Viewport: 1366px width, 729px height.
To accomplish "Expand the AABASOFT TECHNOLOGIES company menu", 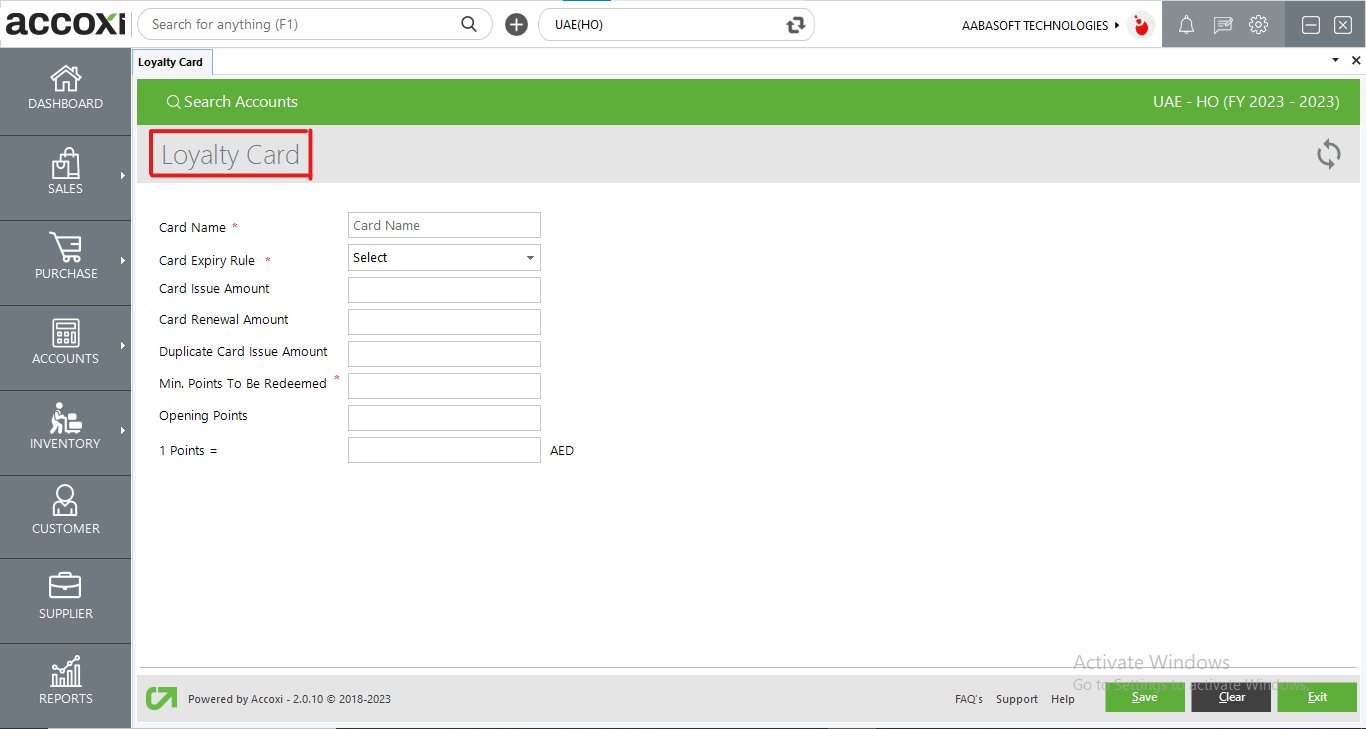I will [x=1040, y=25].
